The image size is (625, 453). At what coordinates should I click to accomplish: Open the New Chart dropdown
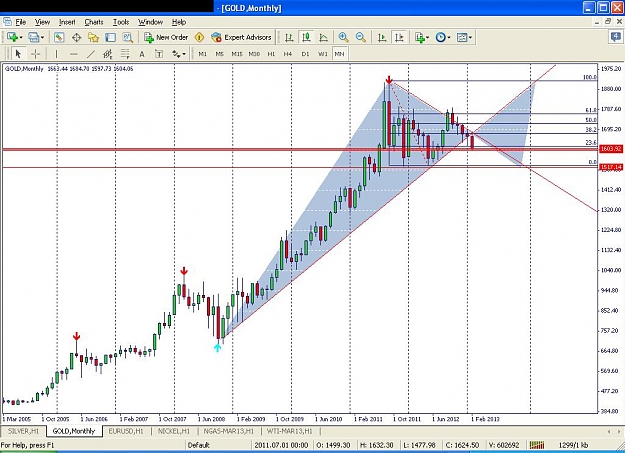14,37
